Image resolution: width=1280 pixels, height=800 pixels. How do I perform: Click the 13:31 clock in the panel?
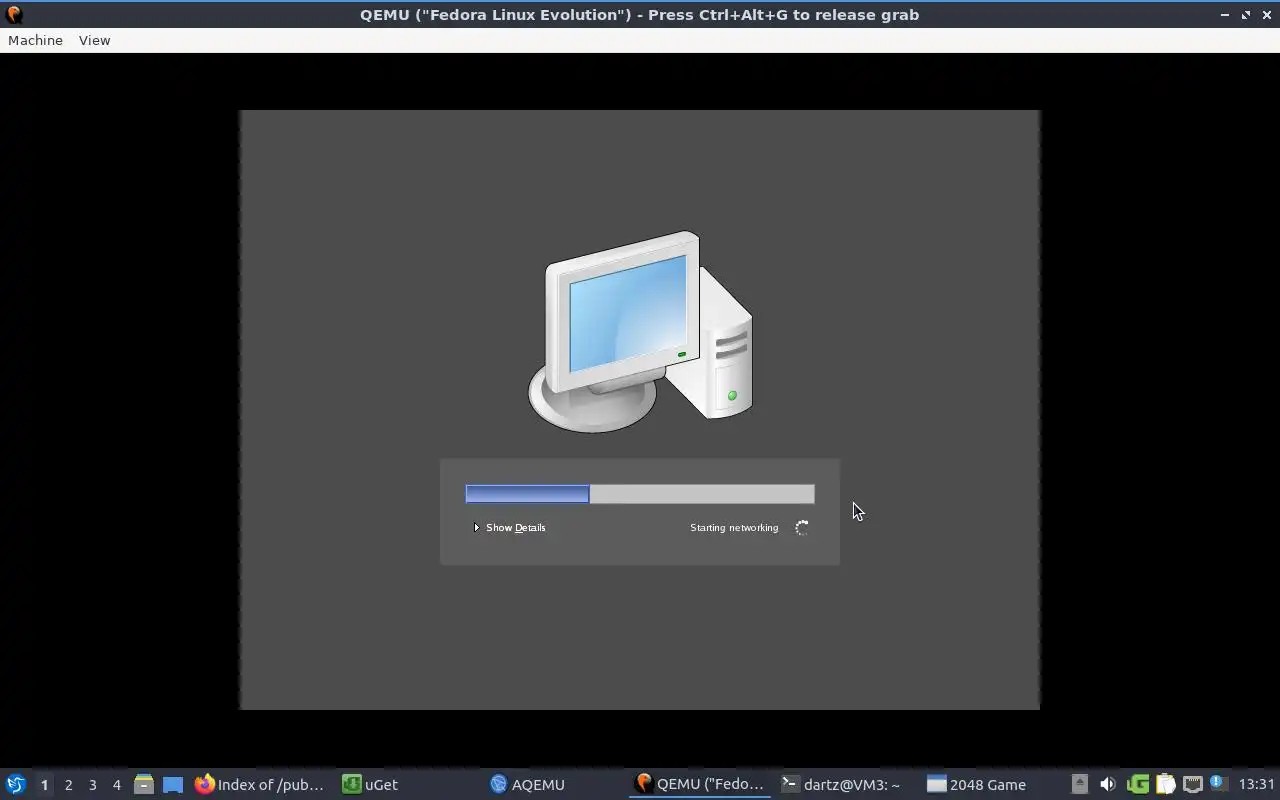point(1256,784)
